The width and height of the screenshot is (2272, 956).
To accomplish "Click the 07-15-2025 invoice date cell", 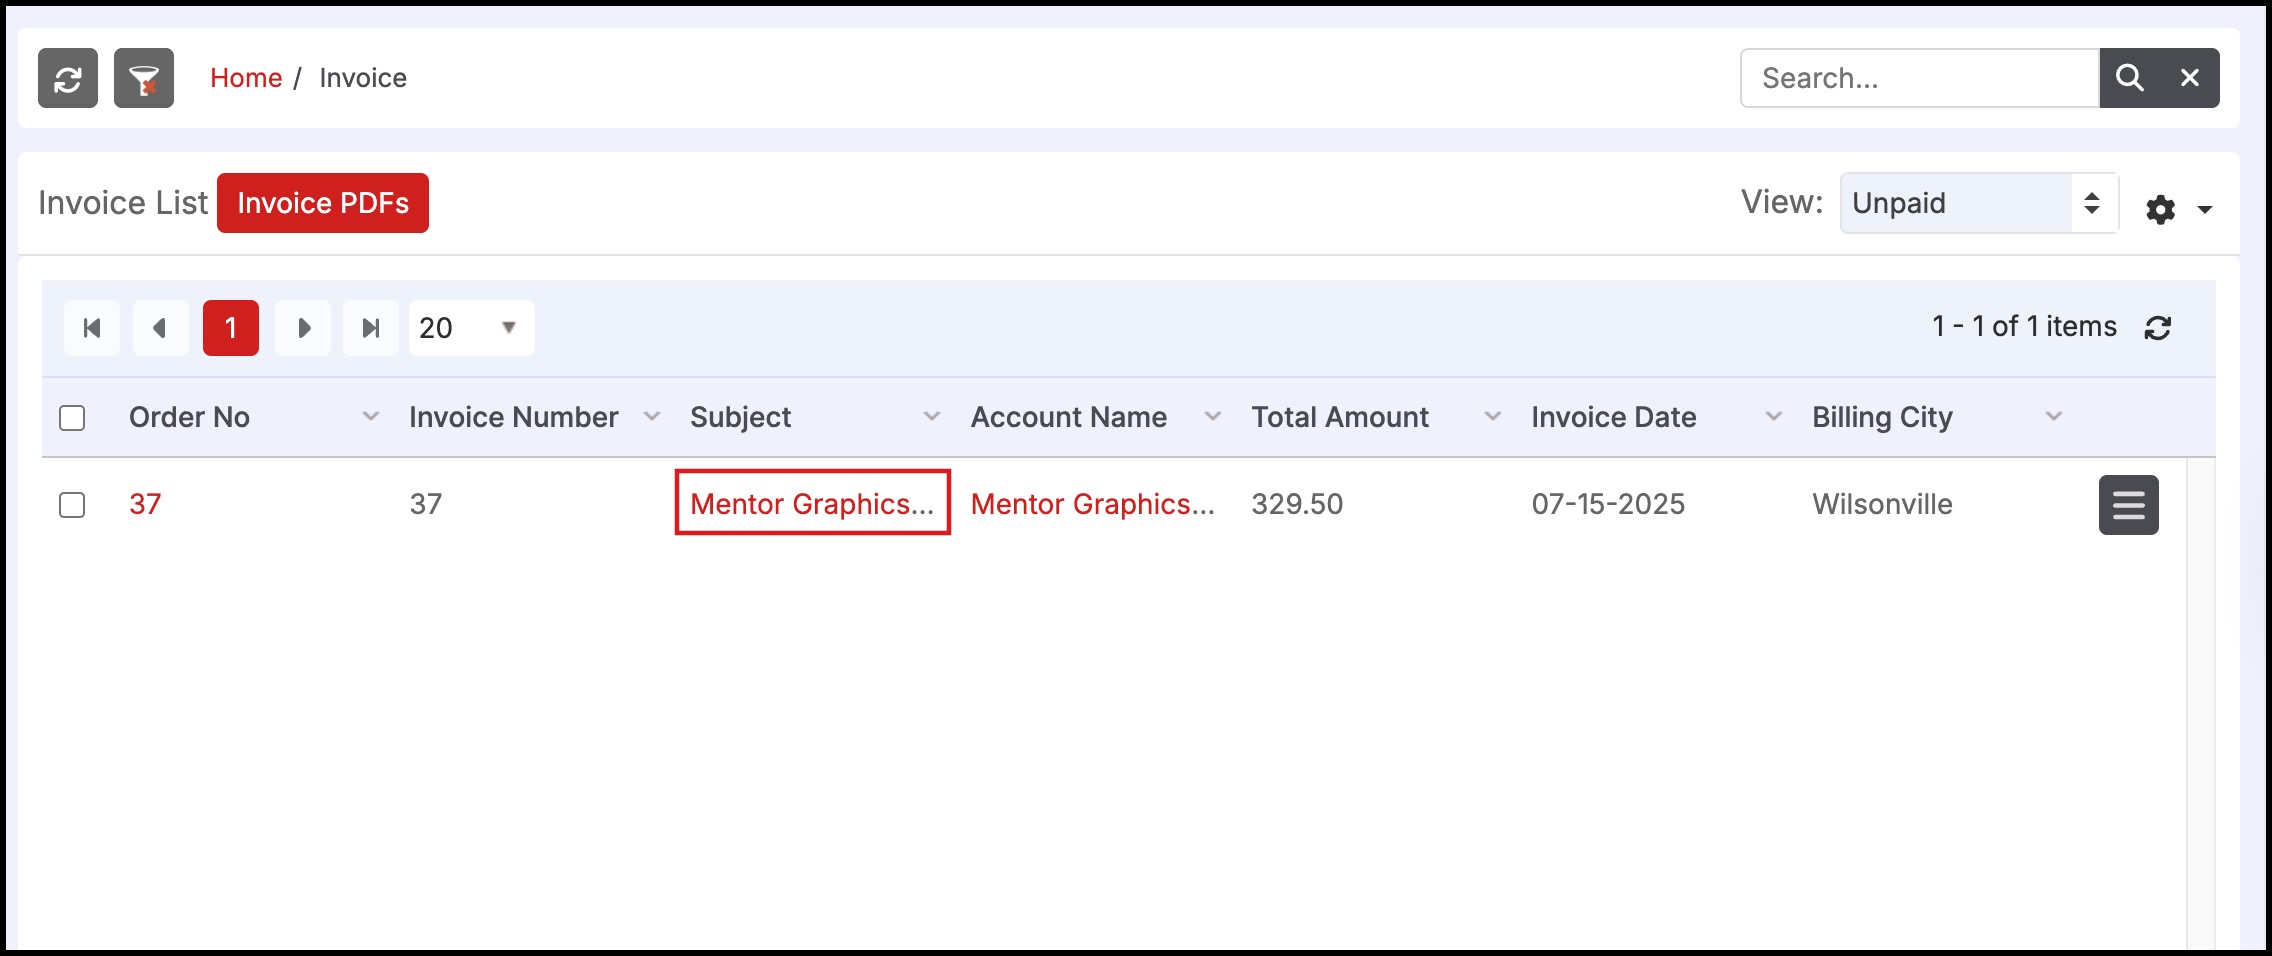I will [x=1608, y=504].
